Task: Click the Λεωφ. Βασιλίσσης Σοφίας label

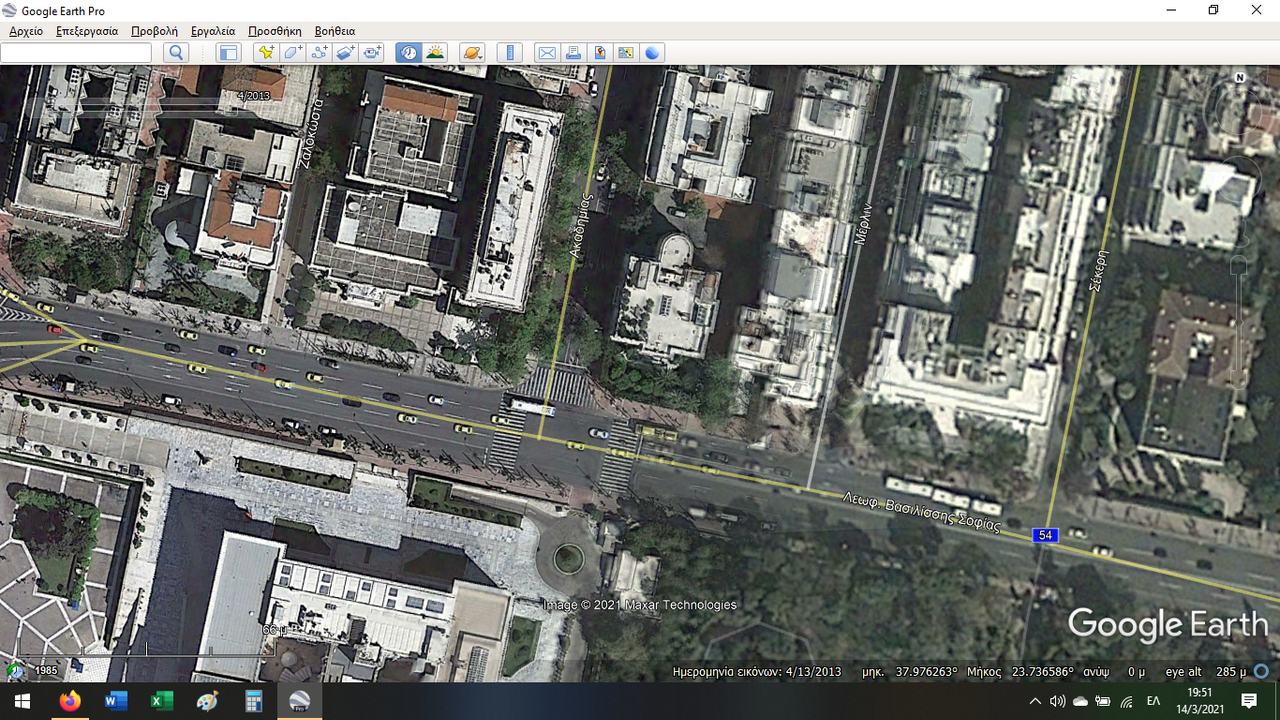Action: pyautogui.click(x=921, y=511)
